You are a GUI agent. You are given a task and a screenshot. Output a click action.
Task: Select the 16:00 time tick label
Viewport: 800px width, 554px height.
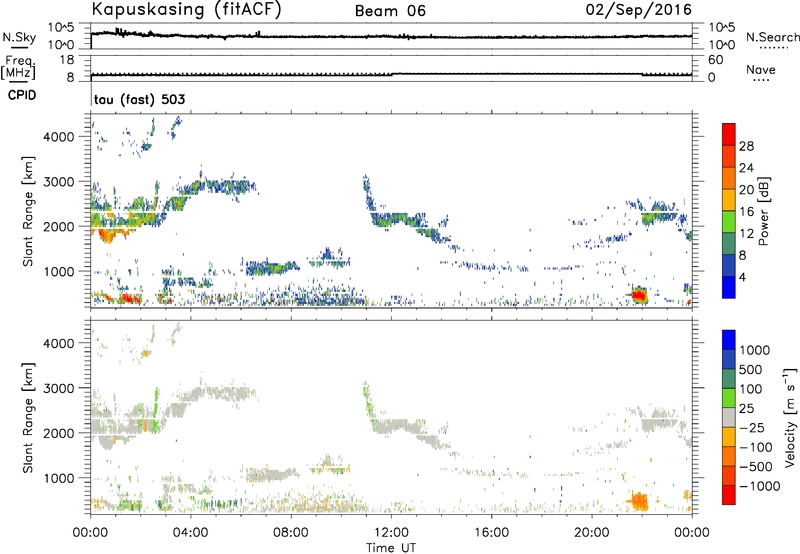(491, 533)
